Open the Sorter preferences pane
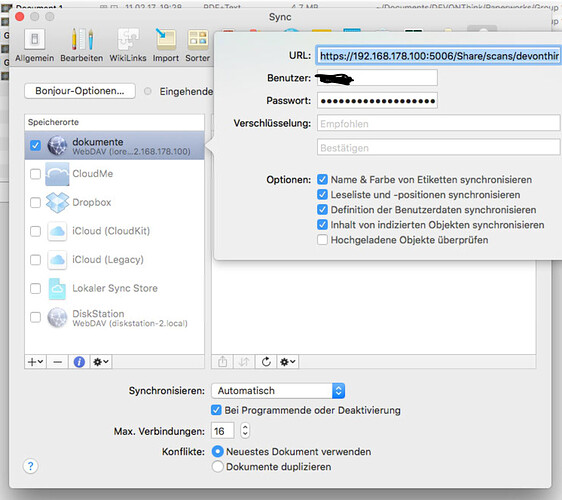 point(197,46)
